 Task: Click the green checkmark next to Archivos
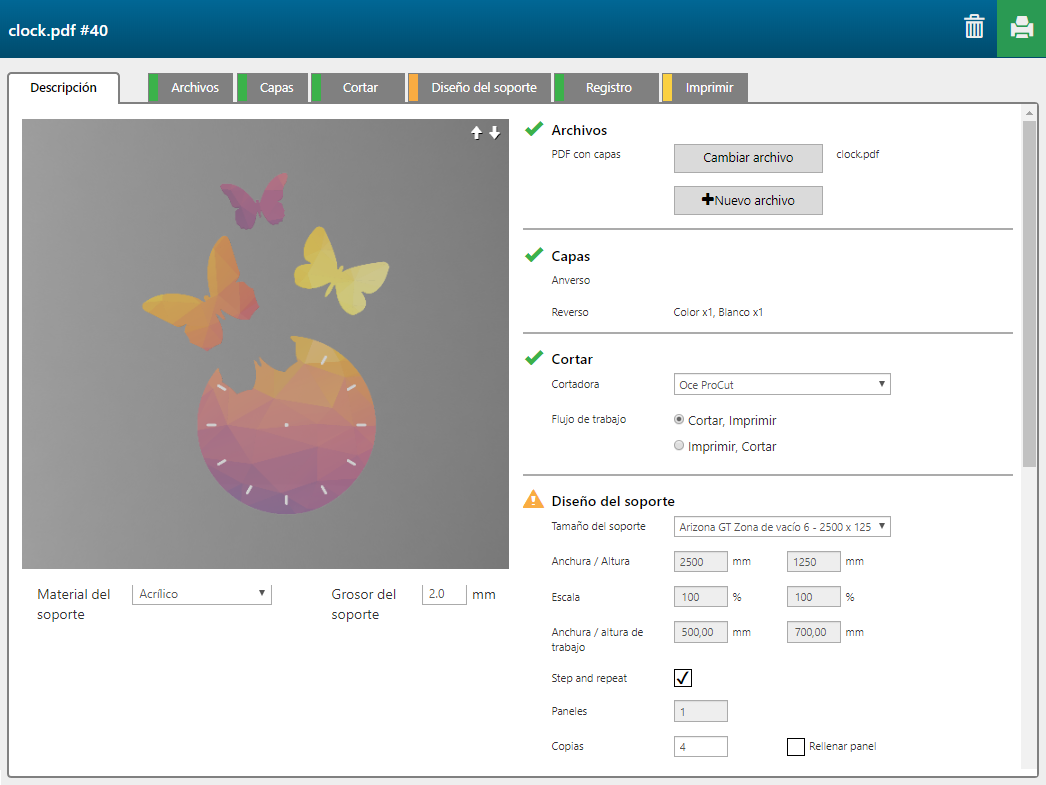534,130
